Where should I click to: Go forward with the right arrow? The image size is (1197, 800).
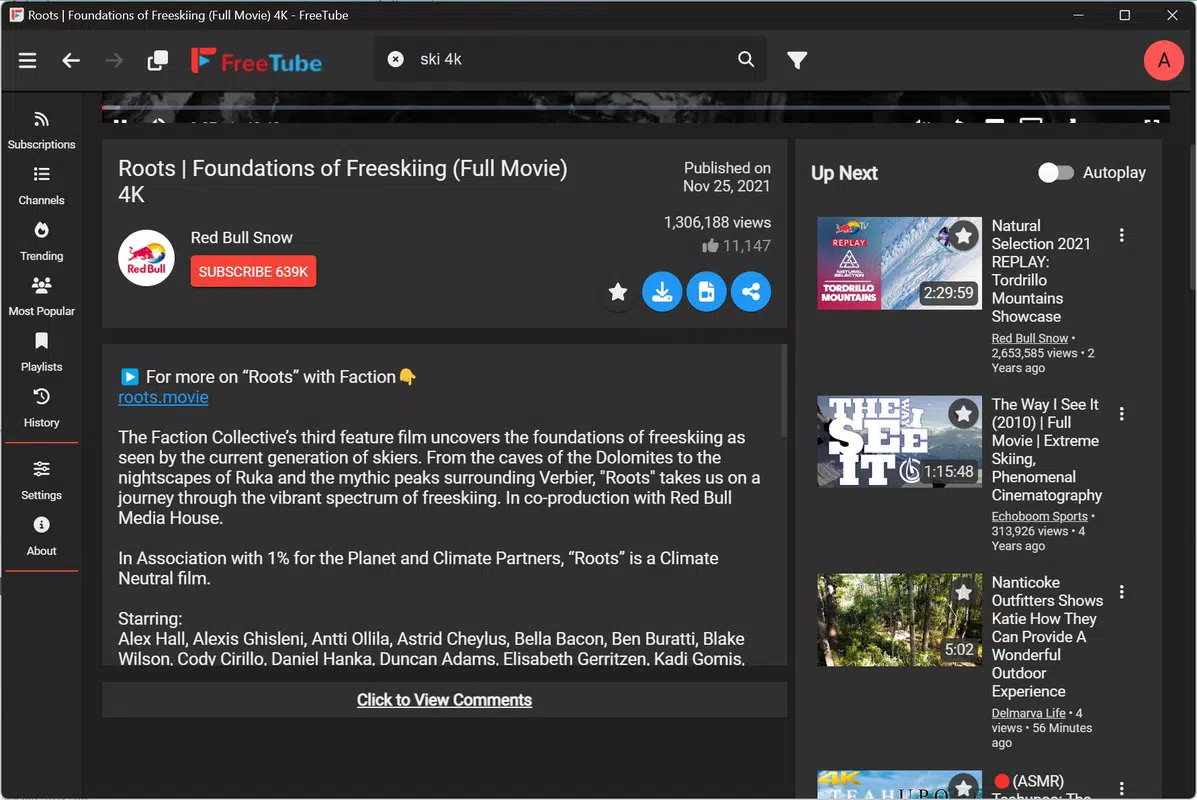pos(114,60)
